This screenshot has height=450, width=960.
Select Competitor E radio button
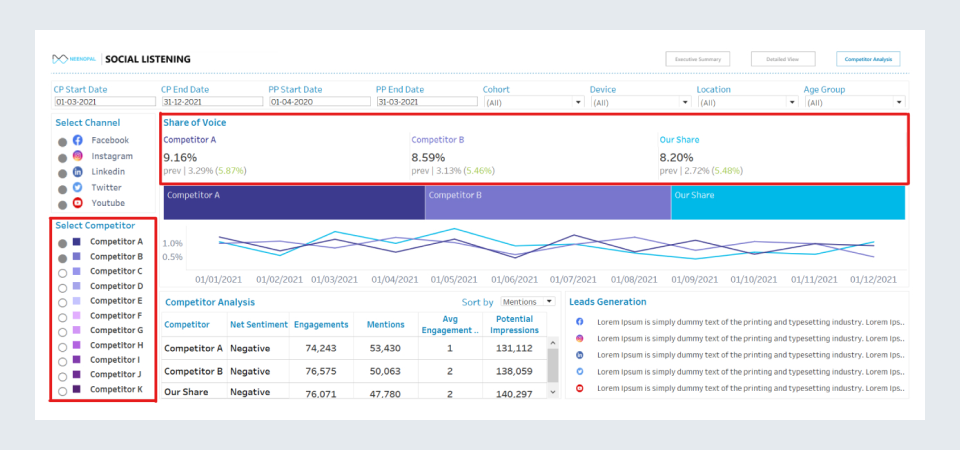[62, 302]
